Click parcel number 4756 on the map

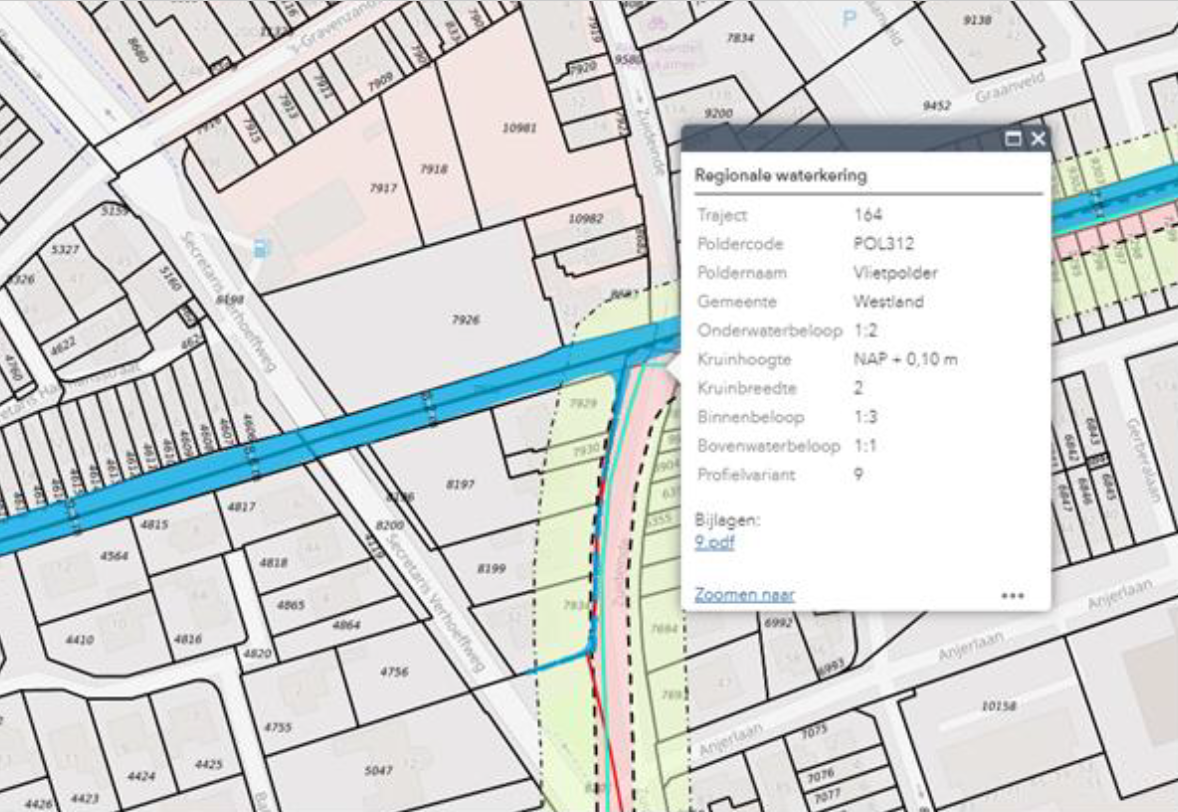pos(394,672)
